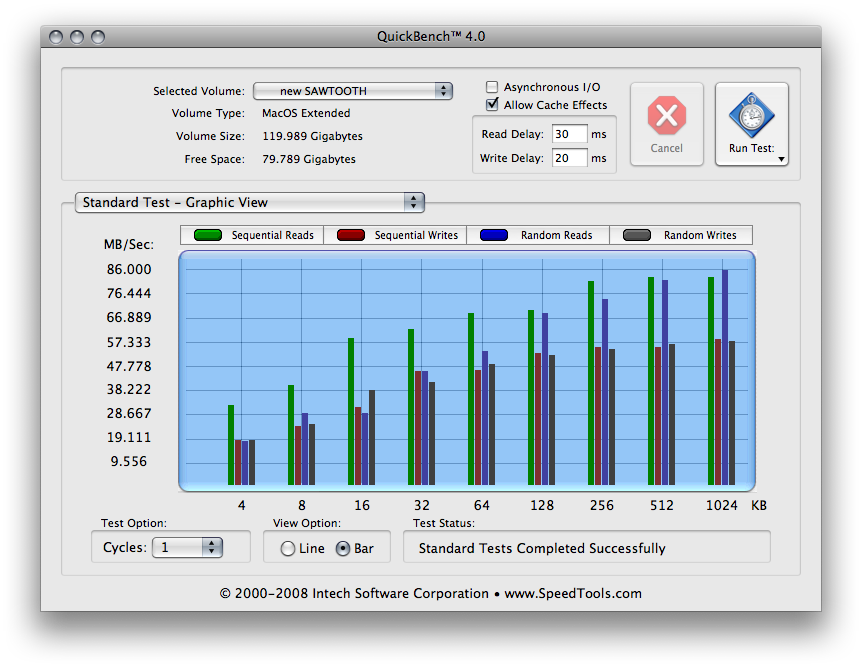The width and height of the screenshot is (862, 667).
Task: Click the 32 transfer size label
Action: (x=422, y=505)
